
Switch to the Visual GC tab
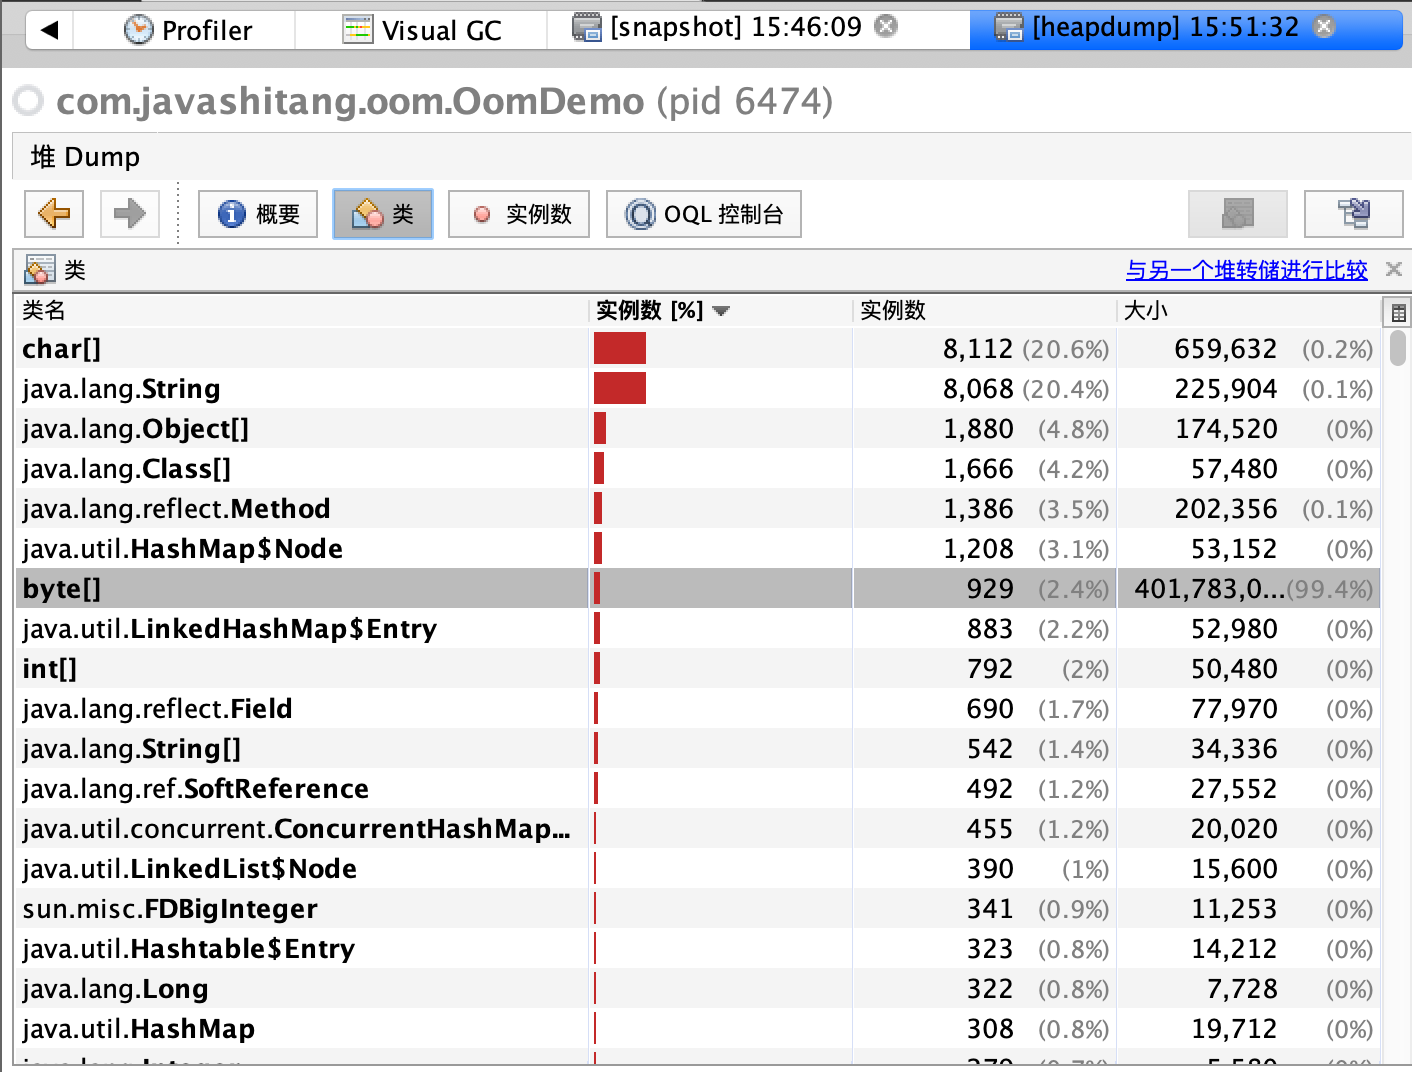(422, 30)
